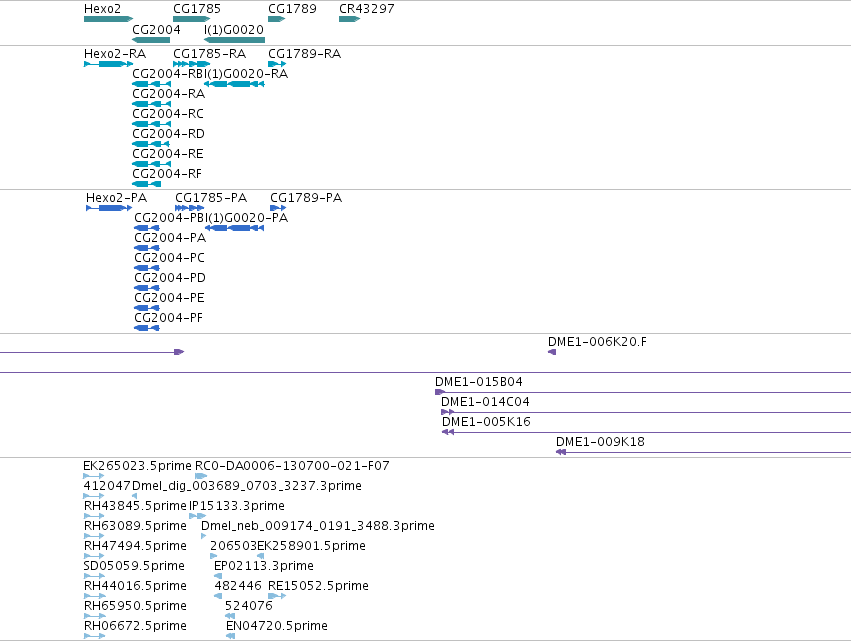851x641 pixels.
Task: Click the CG1785-PA protein glyph
Action: [x=190, y=208]
